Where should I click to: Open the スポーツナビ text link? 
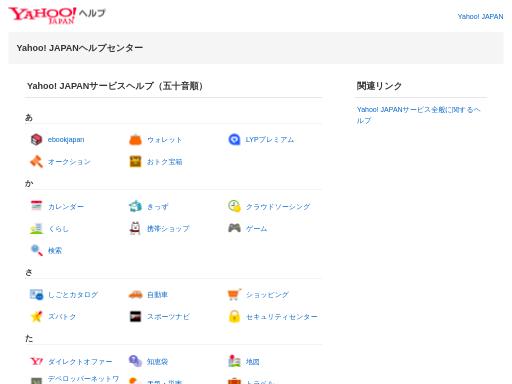[168, 317]
